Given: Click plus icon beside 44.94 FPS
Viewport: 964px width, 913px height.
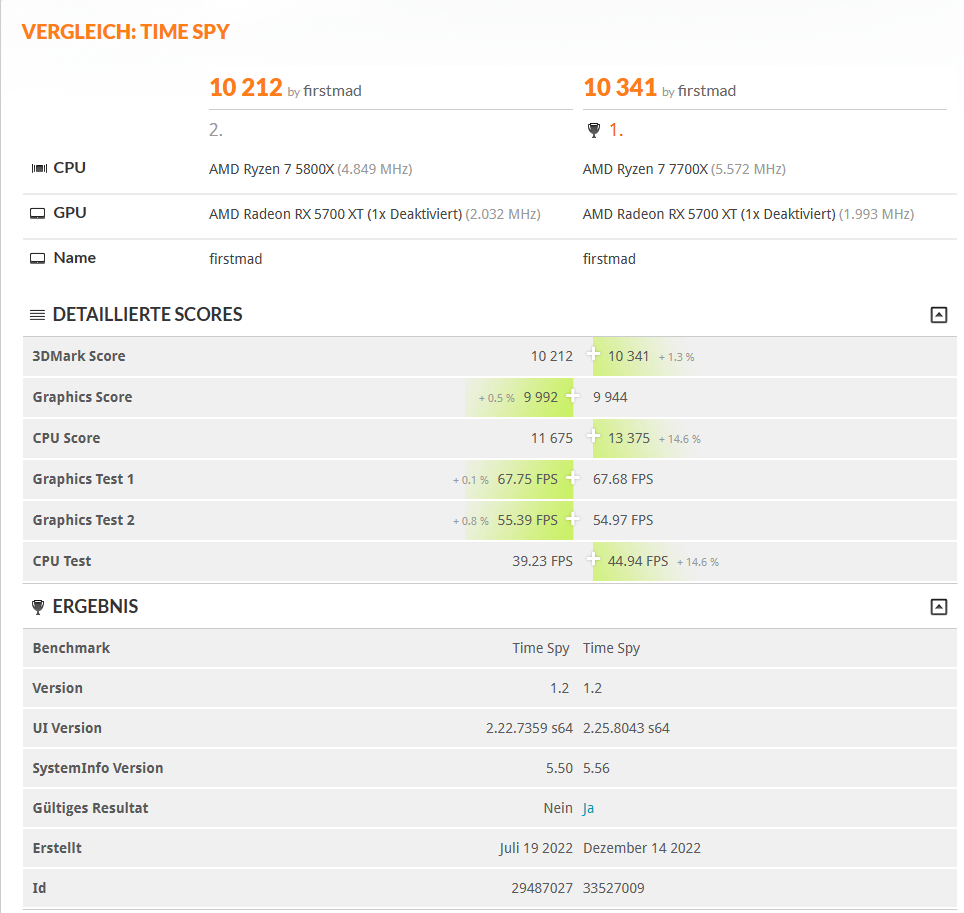Looking at the screenshot, I should tap(593, 558).
